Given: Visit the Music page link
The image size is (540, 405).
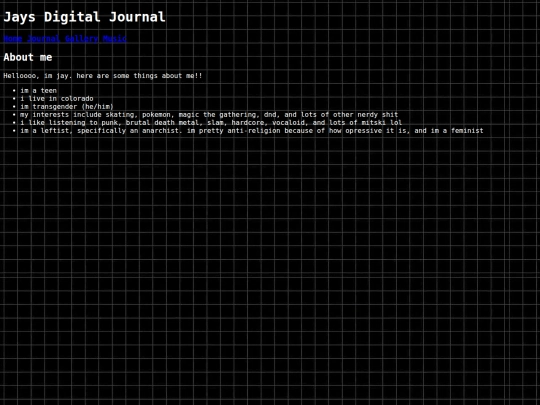Looking at the screenshot, I should click(115, 39).
